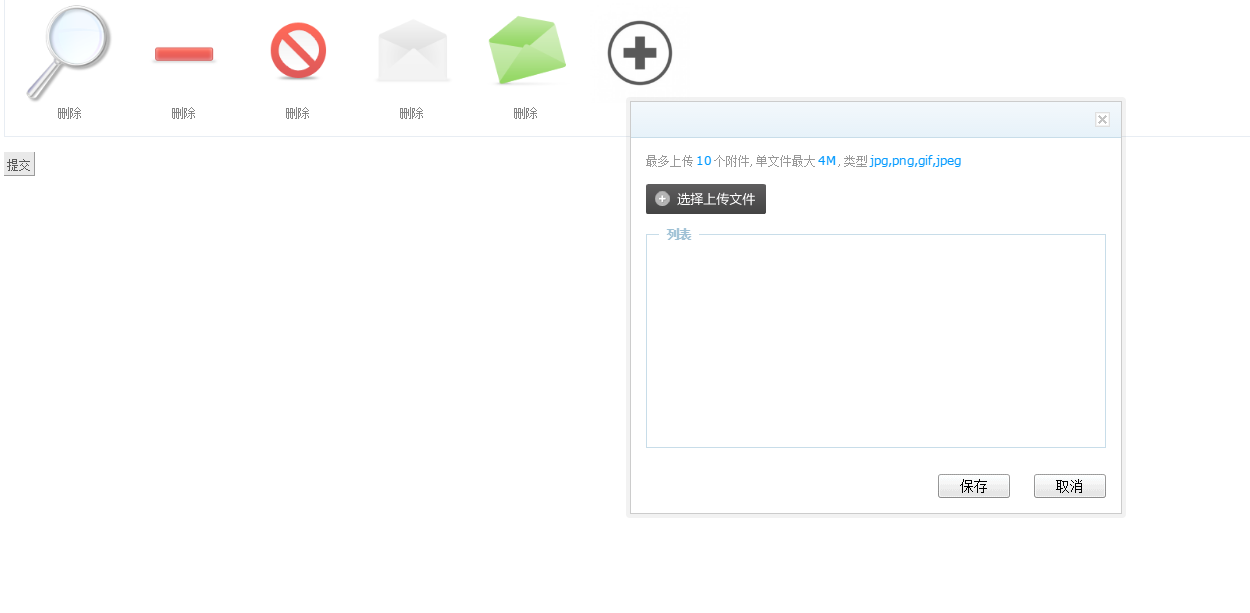Click 删除 below the gray envelope
The width and height of the screenshot is (1250, 613).
411,114
